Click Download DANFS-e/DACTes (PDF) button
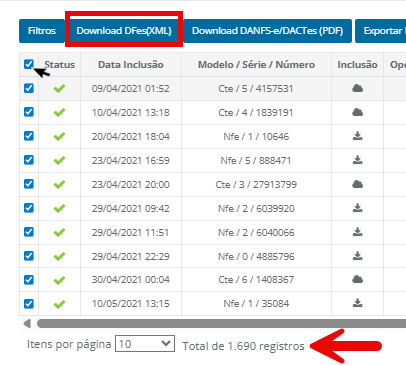 coord(267,31)
